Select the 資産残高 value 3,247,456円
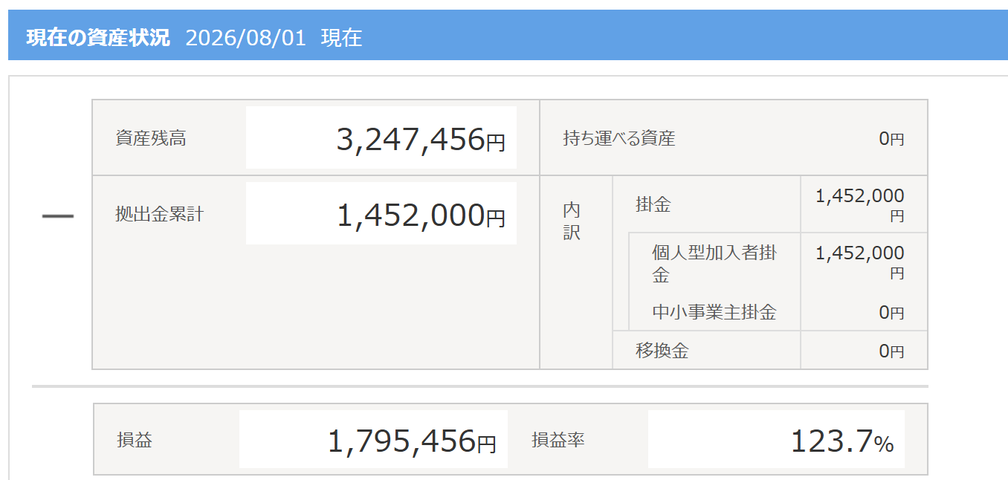Viewport: 1008px width, 480px height. (421, 139)
